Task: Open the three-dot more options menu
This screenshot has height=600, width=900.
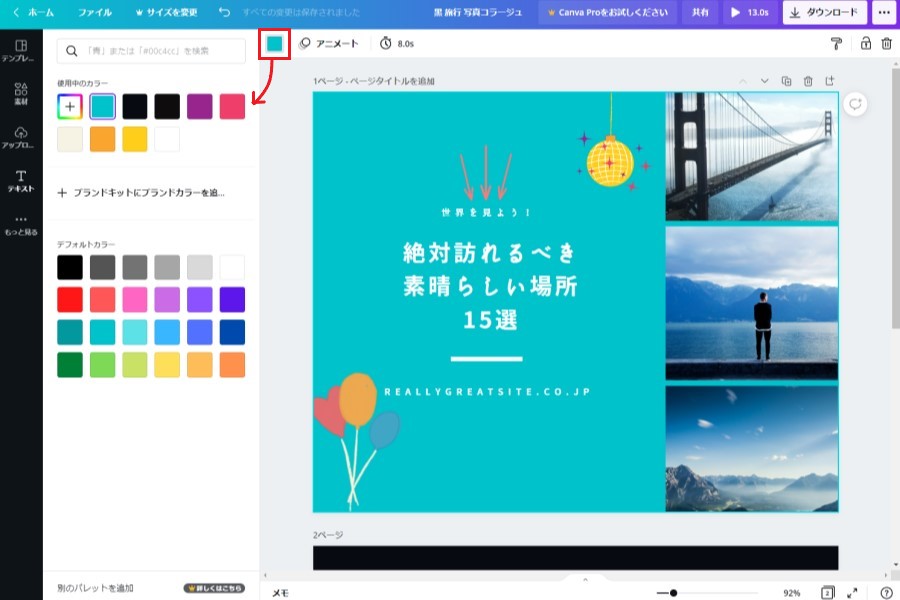Action: (883, 13)
